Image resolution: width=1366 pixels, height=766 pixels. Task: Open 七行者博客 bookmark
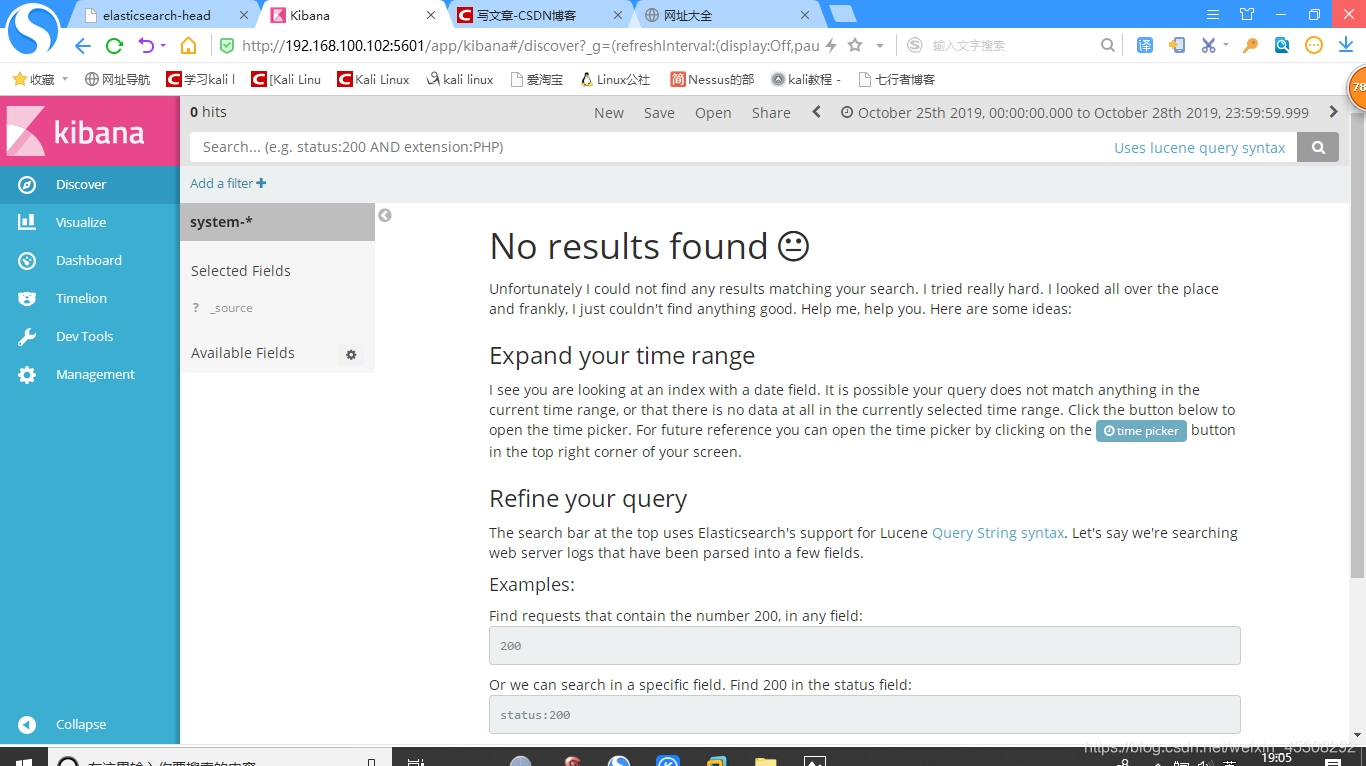coord(895,79)
